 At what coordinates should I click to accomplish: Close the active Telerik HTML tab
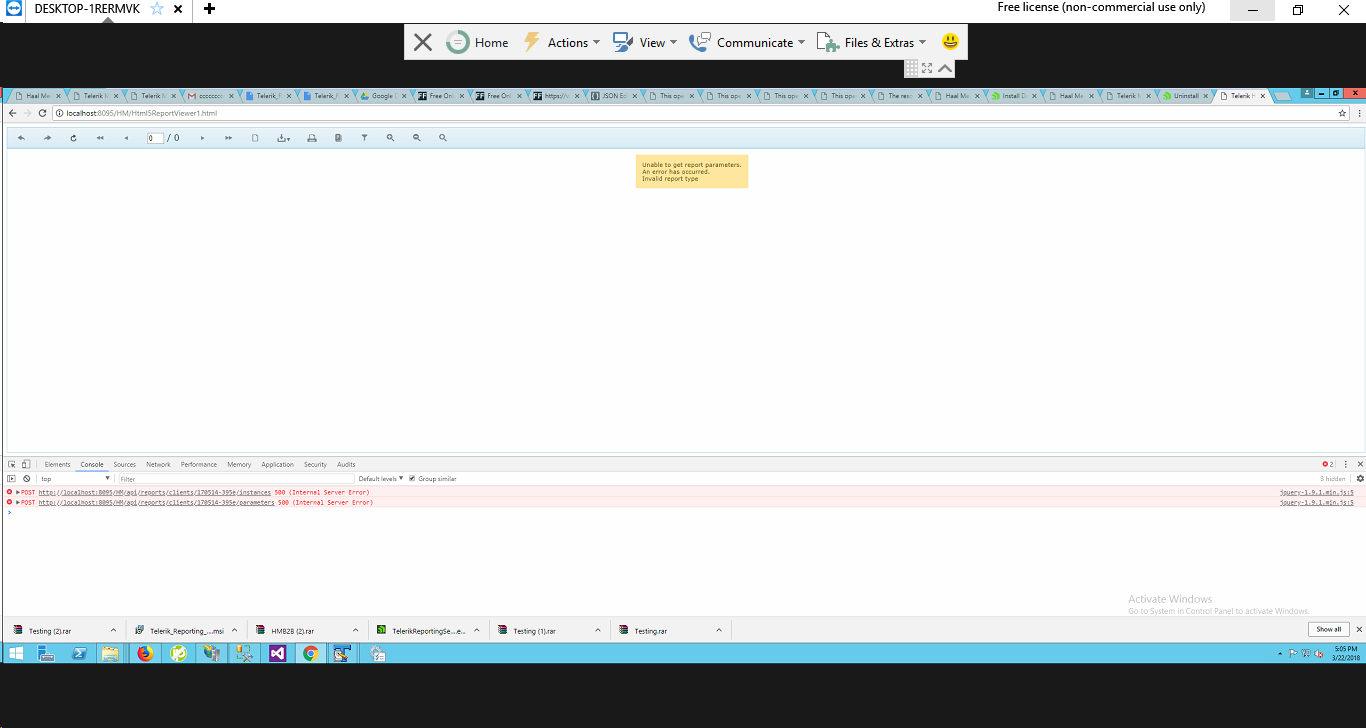pyautogui.click(x=1263, y=96)
